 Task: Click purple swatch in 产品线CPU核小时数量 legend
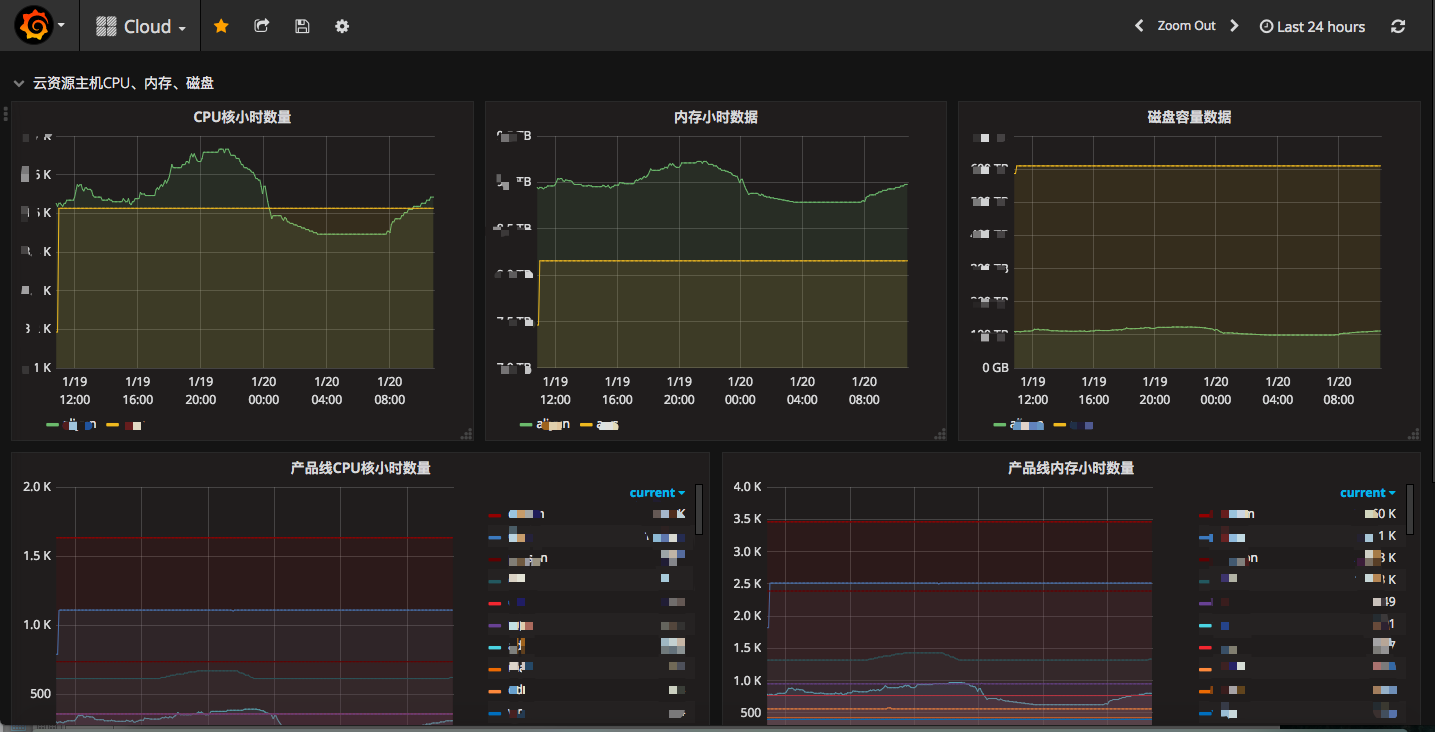click(x=494, y=626)
